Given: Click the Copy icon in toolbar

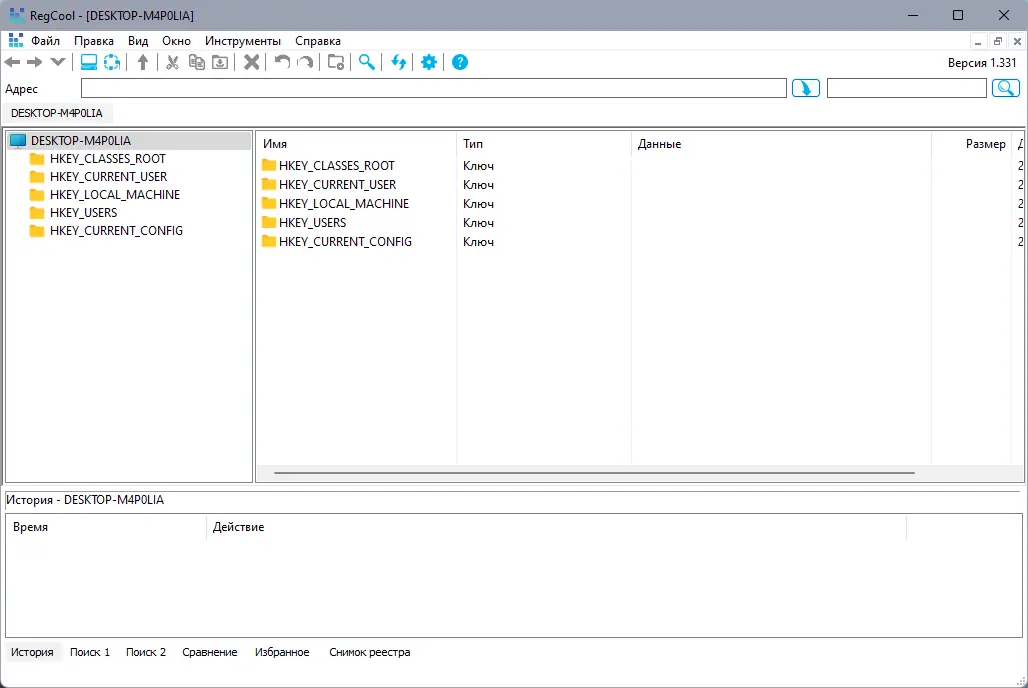Looking at the screenshot, I should click(197, 62).
